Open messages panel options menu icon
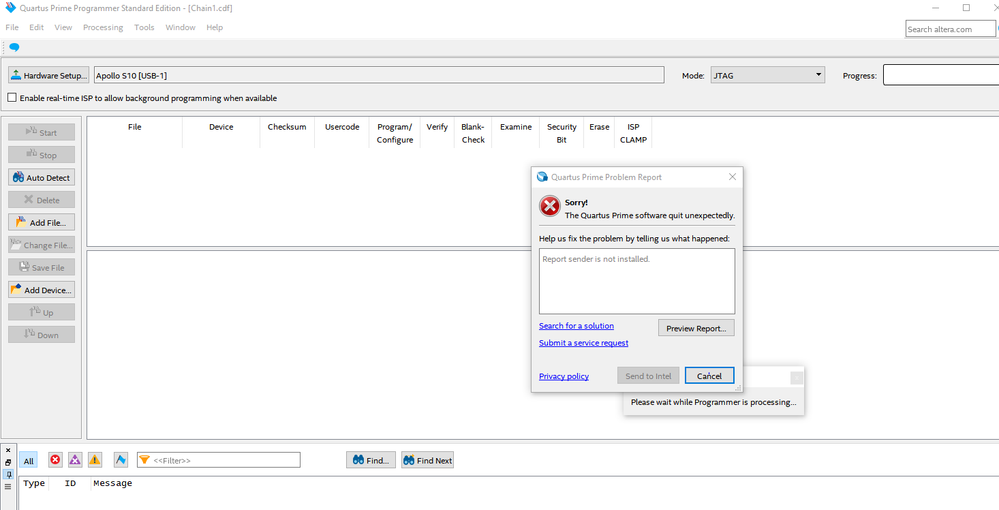Viewport: 999px width, 510px height. pos(8,486)
